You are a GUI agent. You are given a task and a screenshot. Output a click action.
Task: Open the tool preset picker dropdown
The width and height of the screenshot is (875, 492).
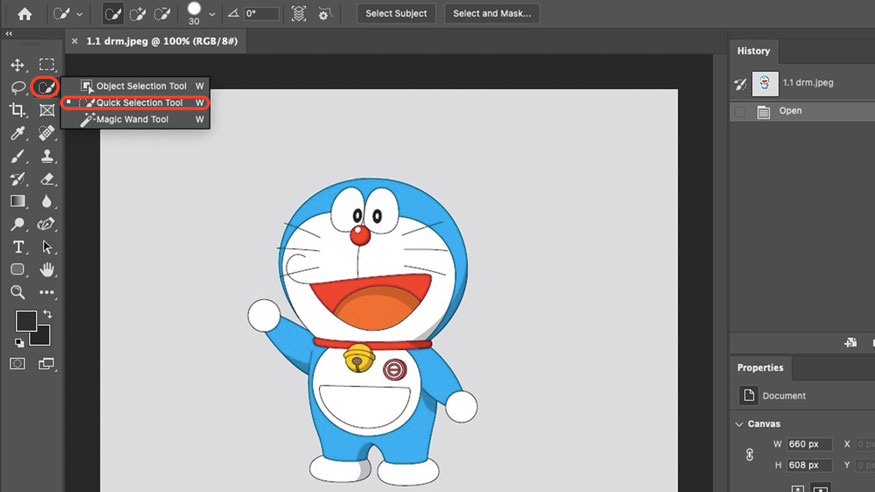click(x=80, y=14)
